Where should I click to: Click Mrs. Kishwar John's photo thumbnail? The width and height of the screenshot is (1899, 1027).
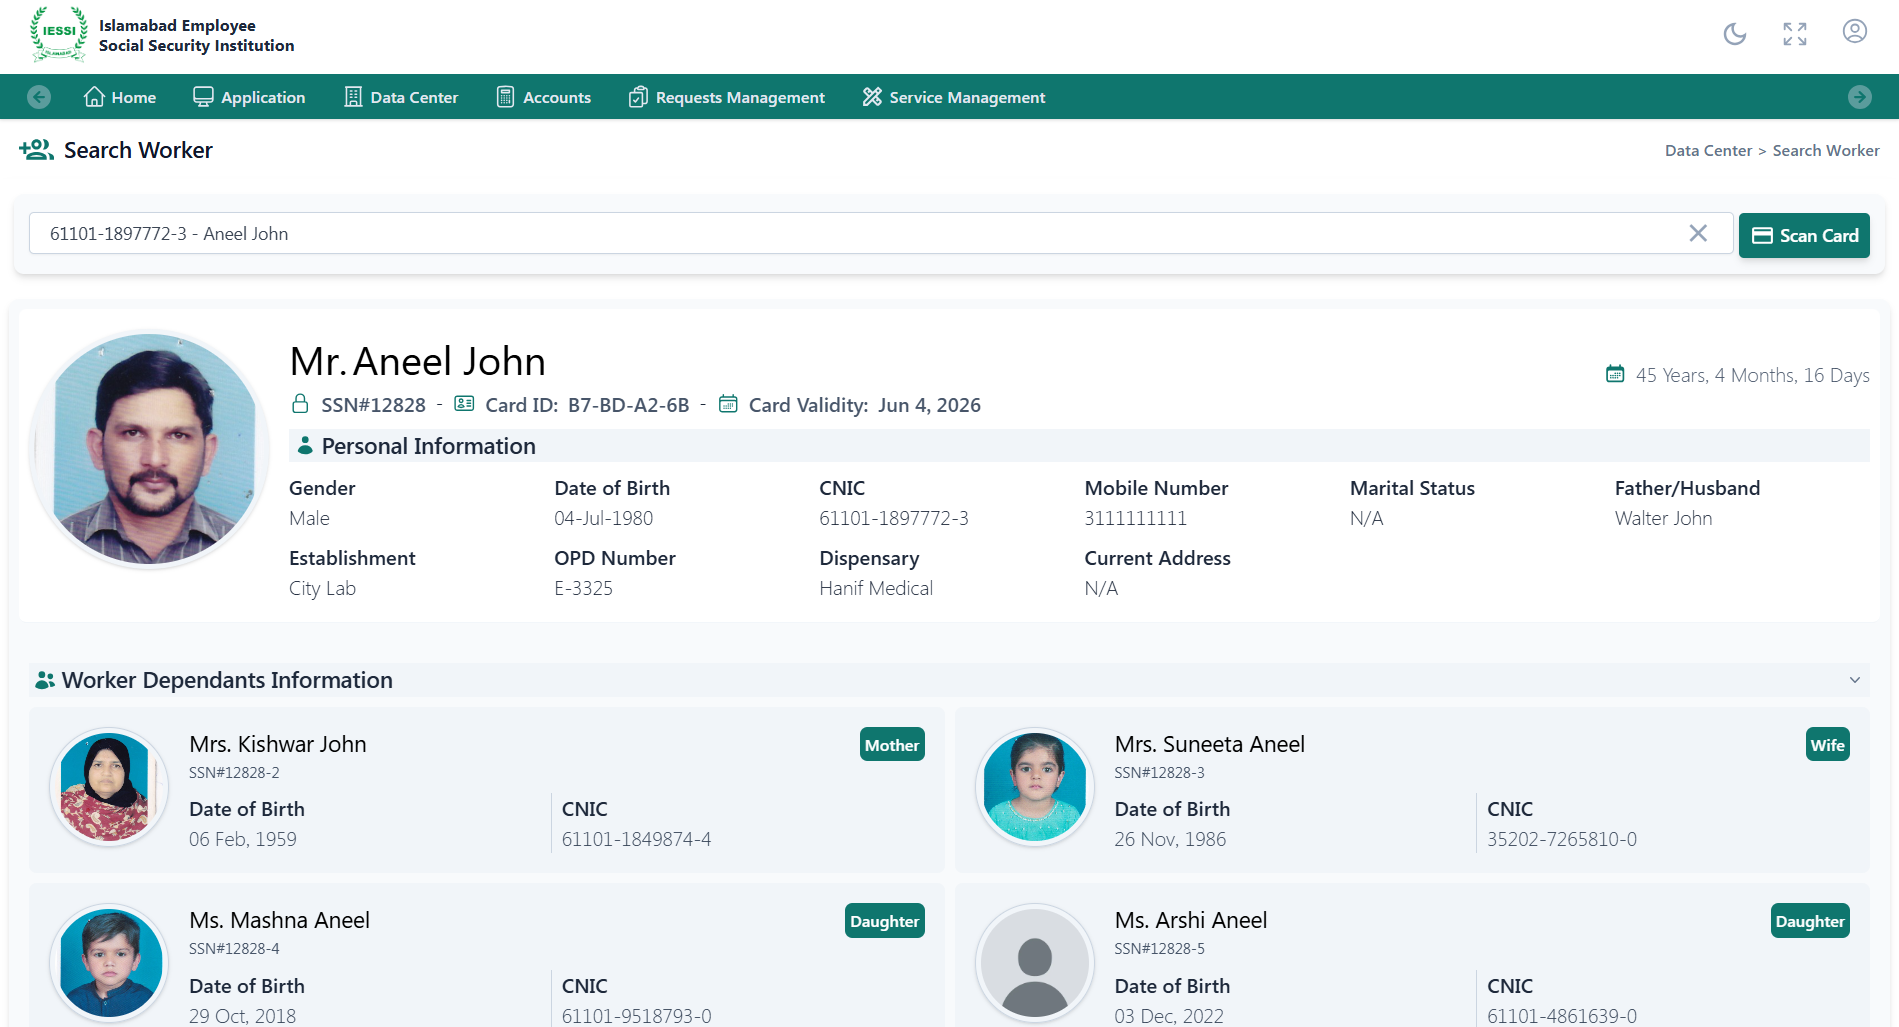(x=109, y=787)
